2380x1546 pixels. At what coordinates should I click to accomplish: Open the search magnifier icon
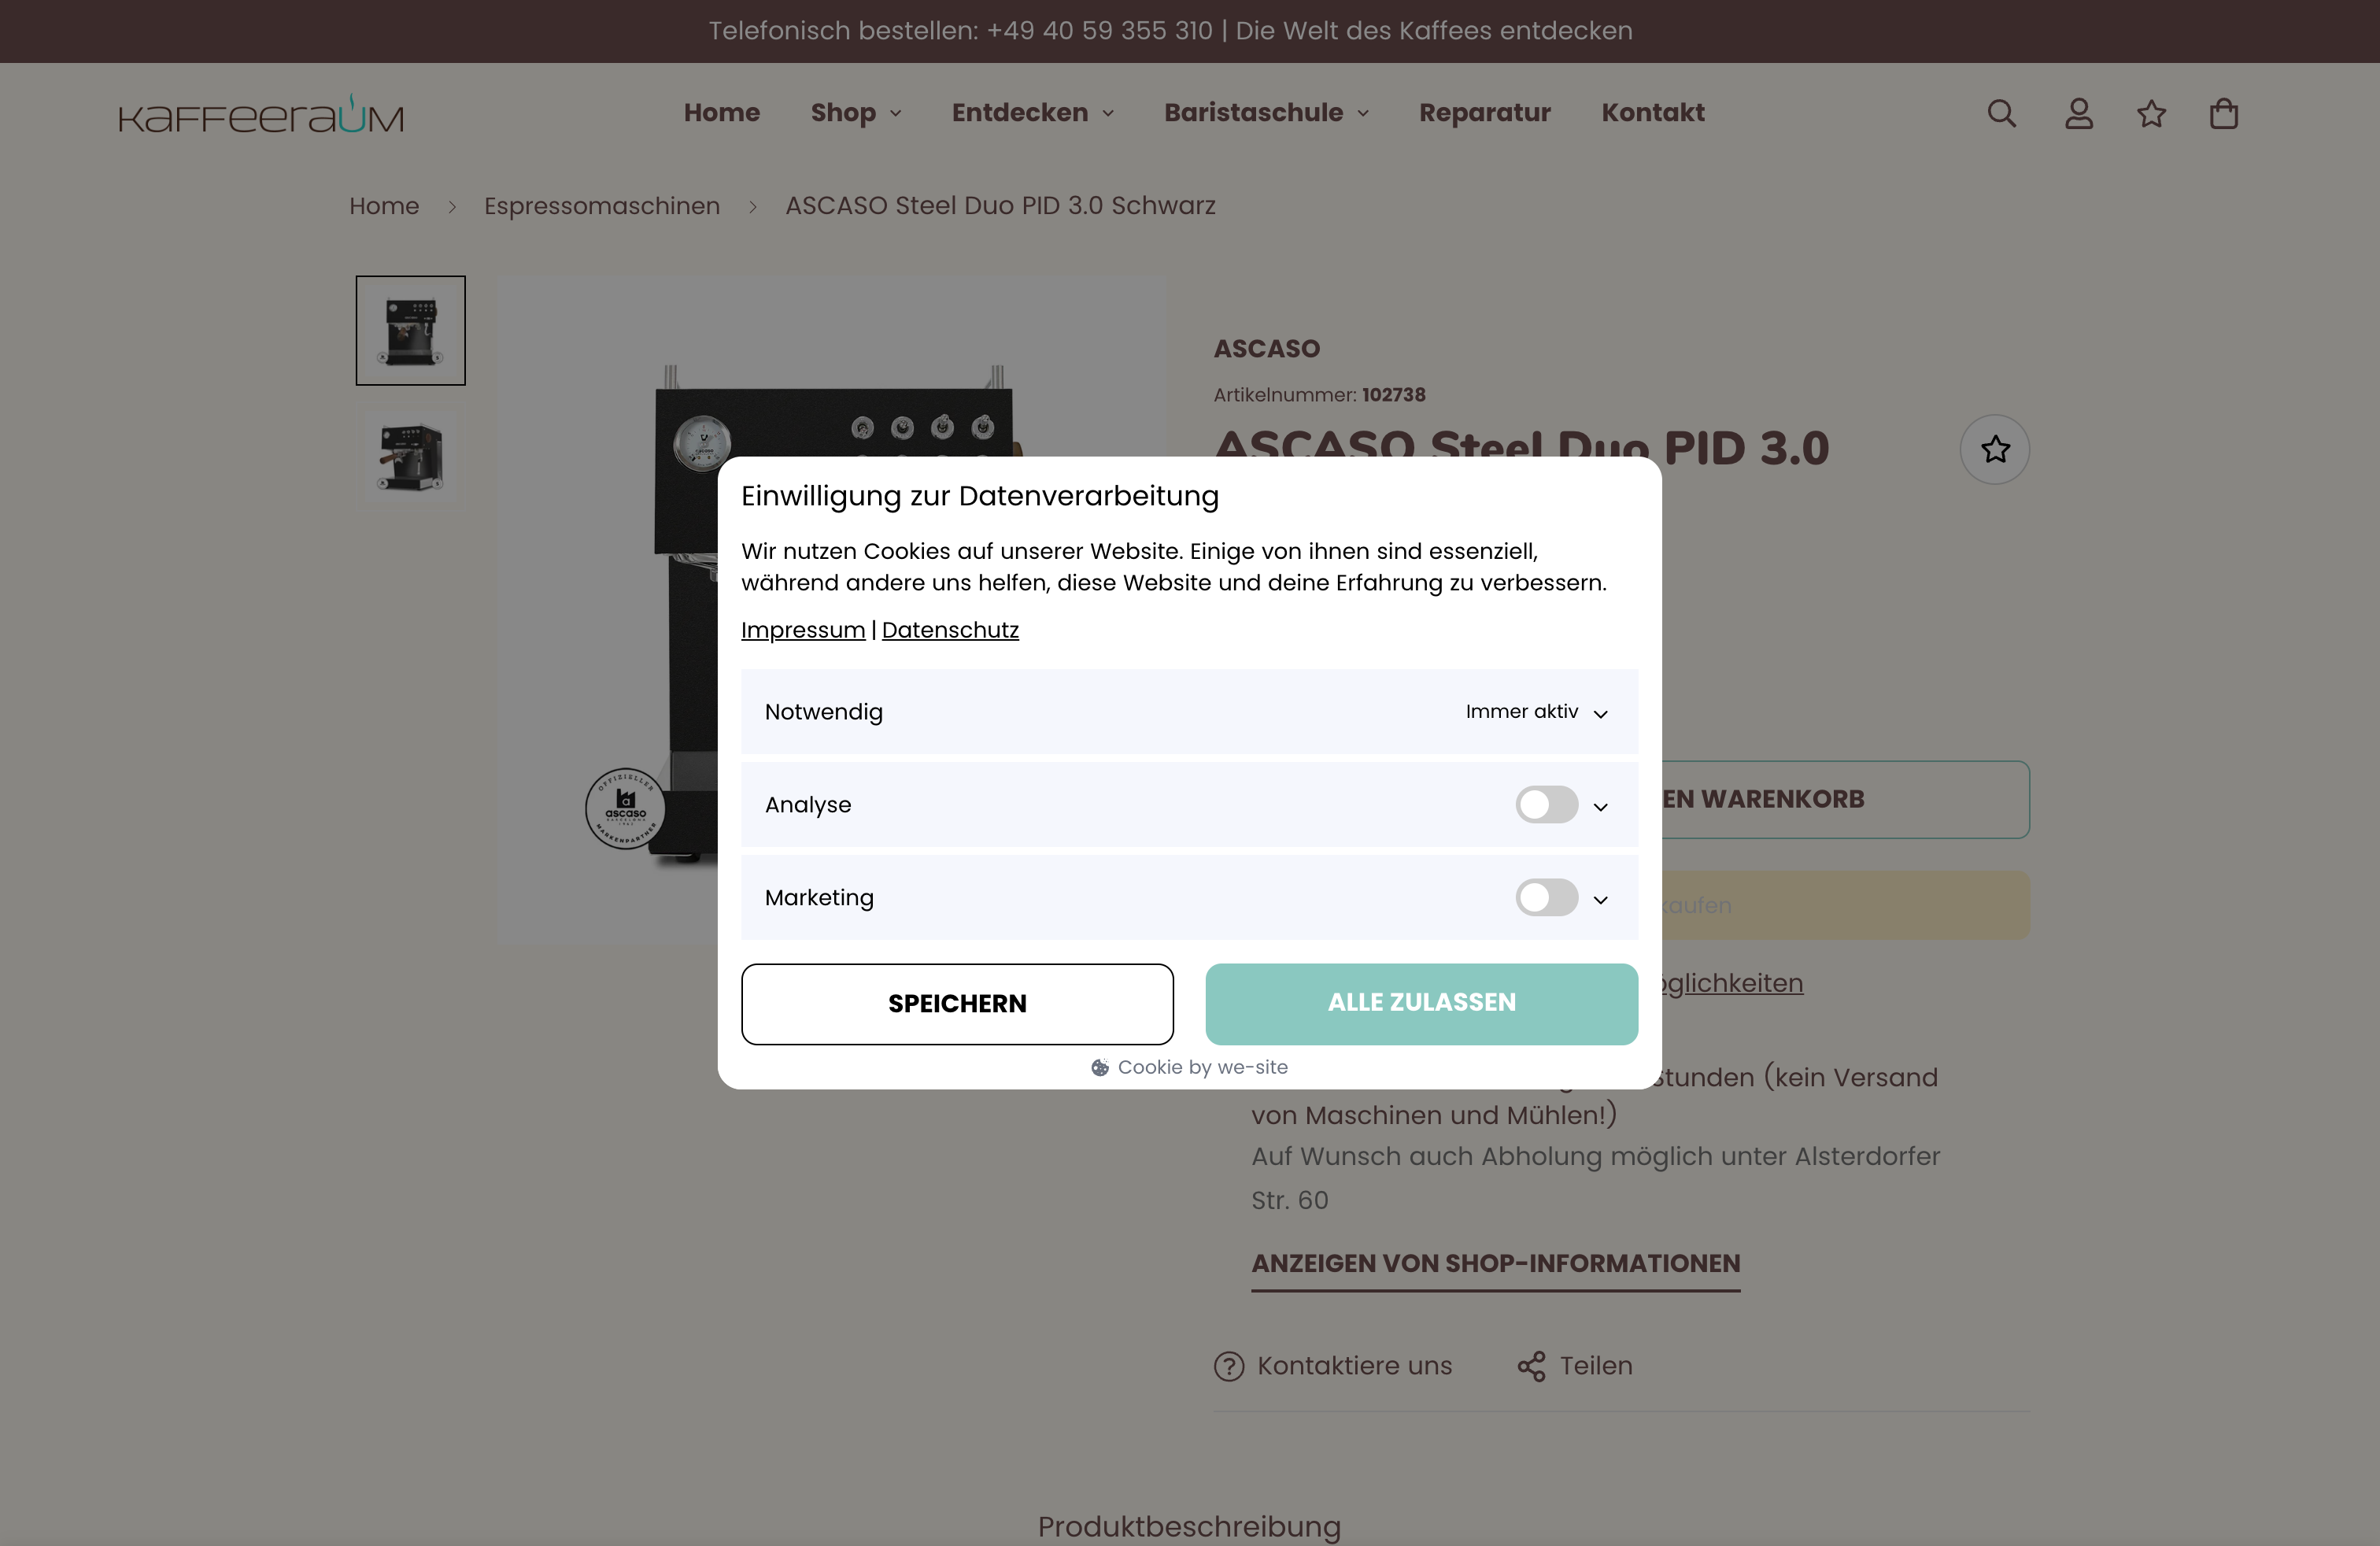point(2001,113)
